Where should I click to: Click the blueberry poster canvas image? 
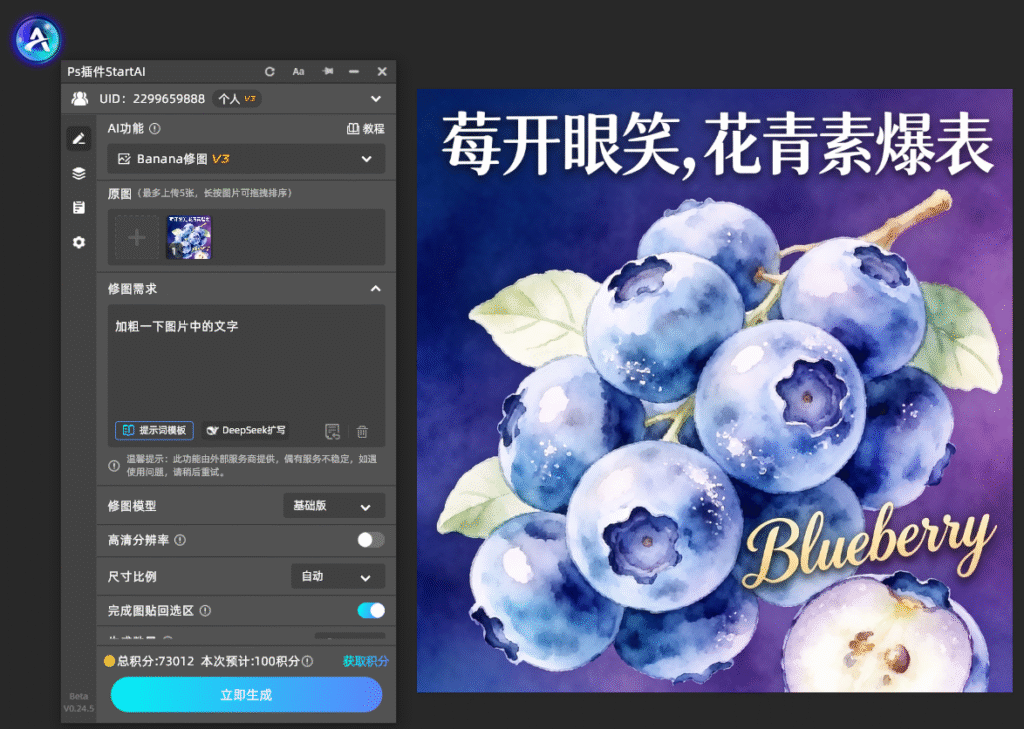point(714,391)
